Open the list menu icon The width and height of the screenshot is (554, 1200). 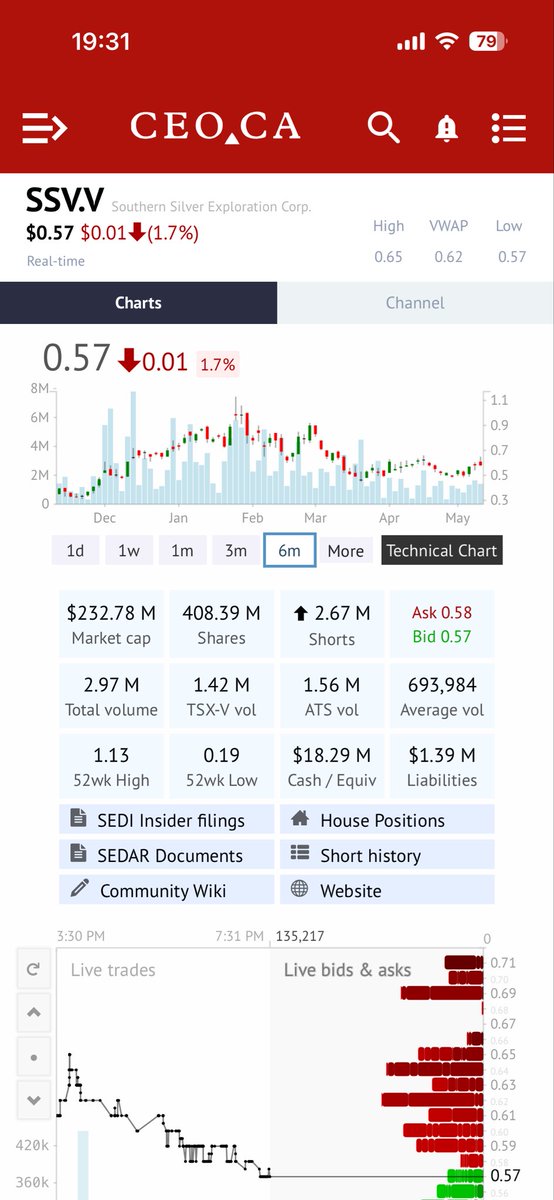pyautogui.click(x=509, y=127)
